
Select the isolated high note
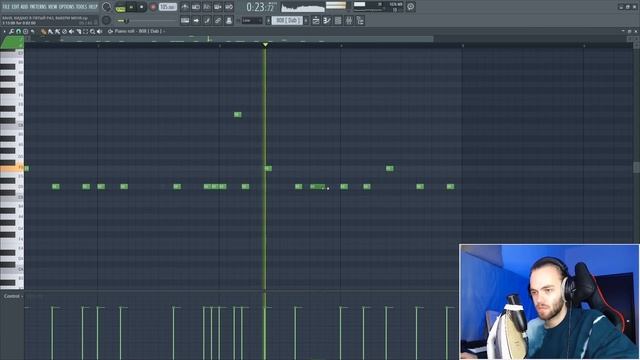[x=238, y=115]
